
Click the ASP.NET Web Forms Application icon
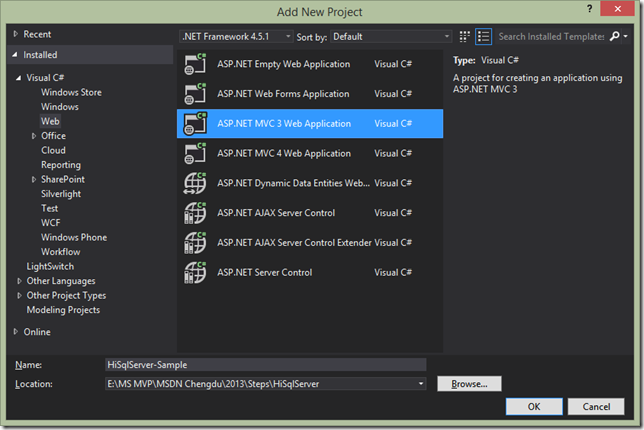[x=195, y=94]
